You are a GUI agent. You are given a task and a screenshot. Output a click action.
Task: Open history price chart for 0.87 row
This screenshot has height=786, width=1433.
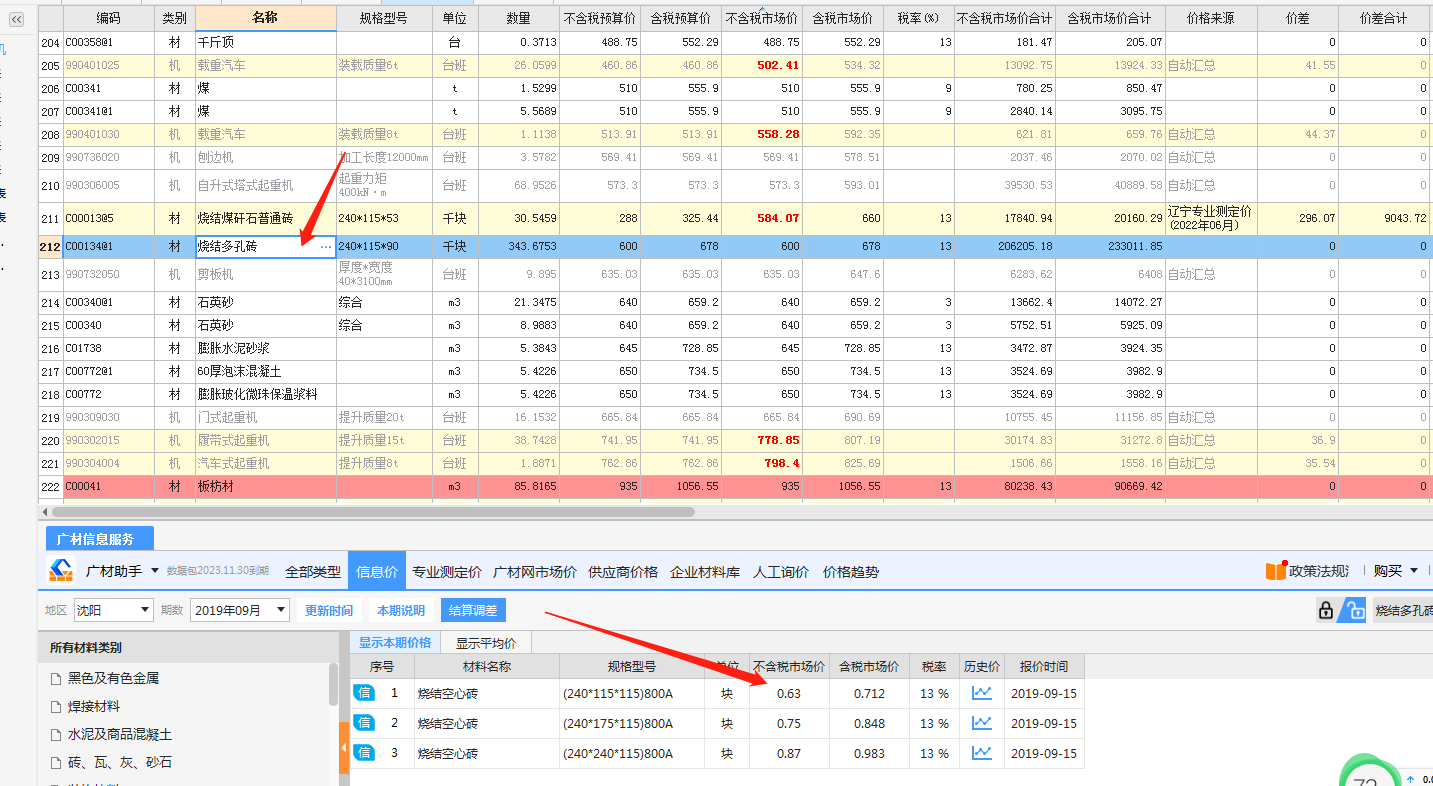pyautogui.click(x=982, y=752)
